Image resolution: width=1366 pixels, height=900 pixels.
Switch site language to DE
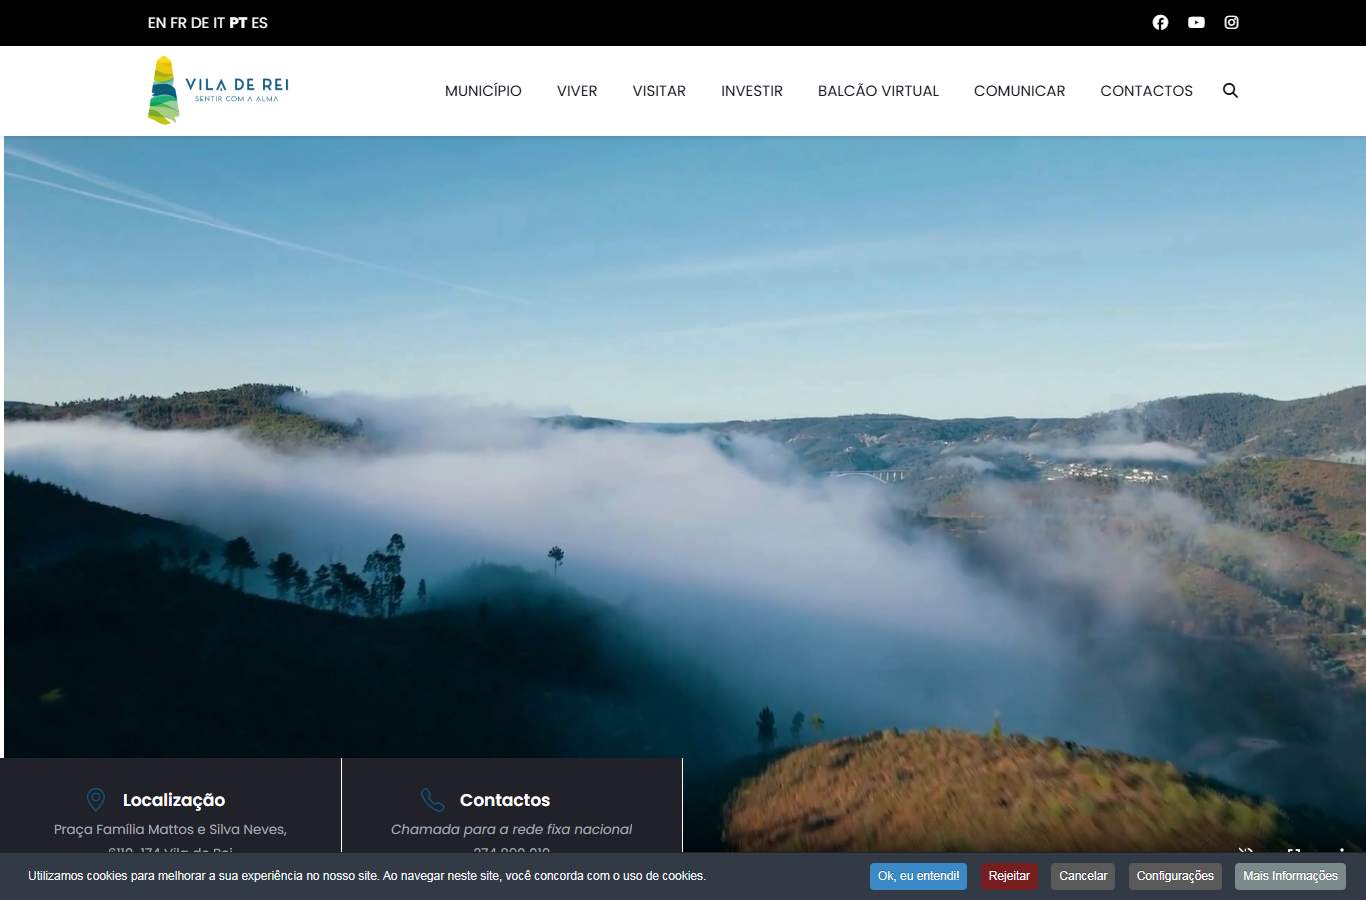tap(200, 22)
